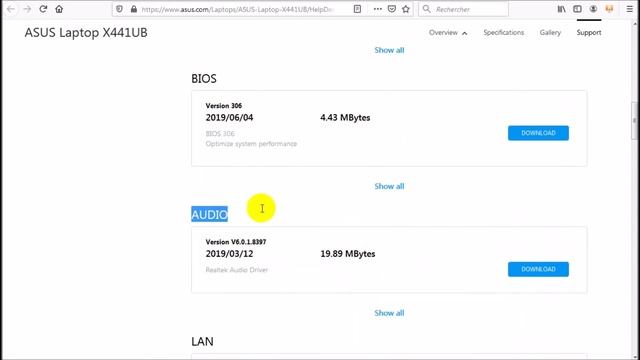Open the Firefox hamburger menu
This screenshot has width=640, height=360.
[x=630, y=9]
